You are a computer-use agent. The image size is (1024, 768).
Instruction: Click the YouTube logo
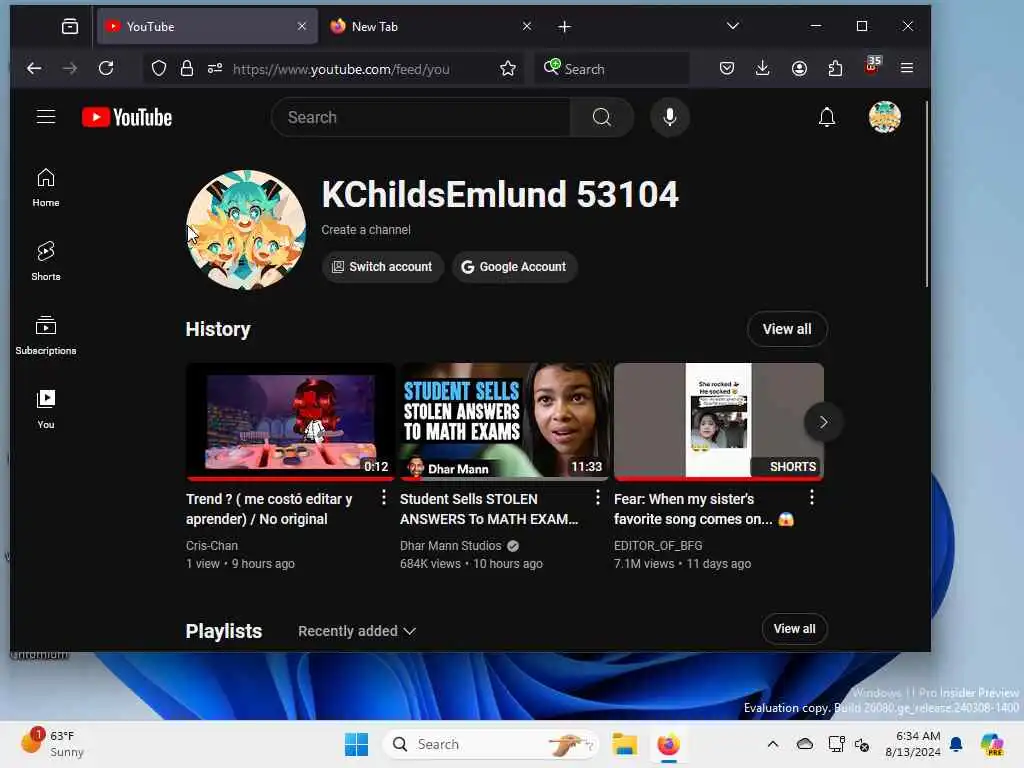[x=127, y=118]
